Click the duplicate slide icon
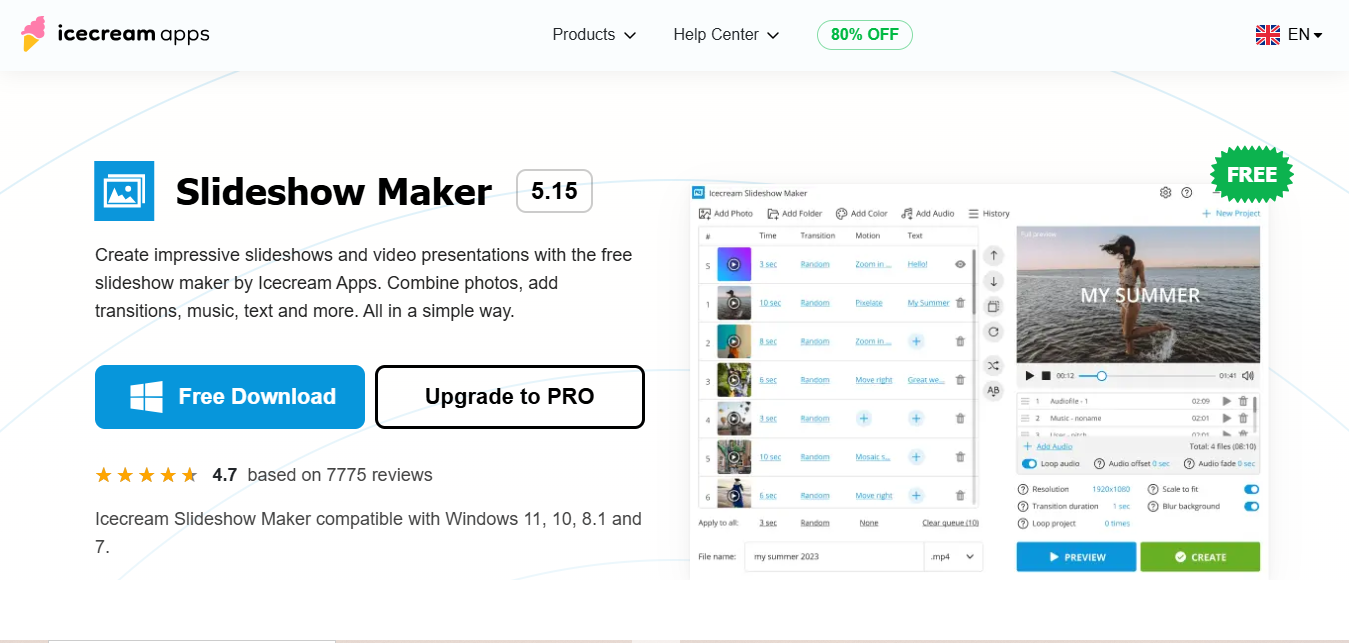 [993, 306]
